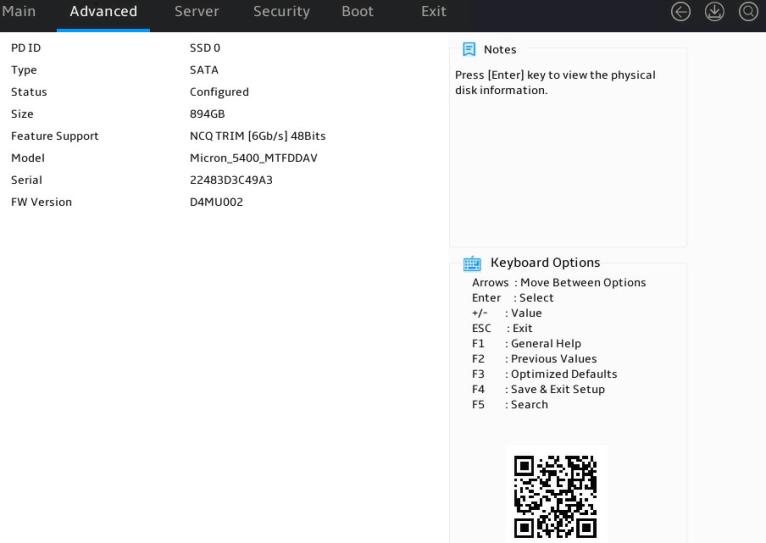Click the download/save icon in header
Image resolution: width=766 pixels, height=543 pixels.
tap(714, 12)
